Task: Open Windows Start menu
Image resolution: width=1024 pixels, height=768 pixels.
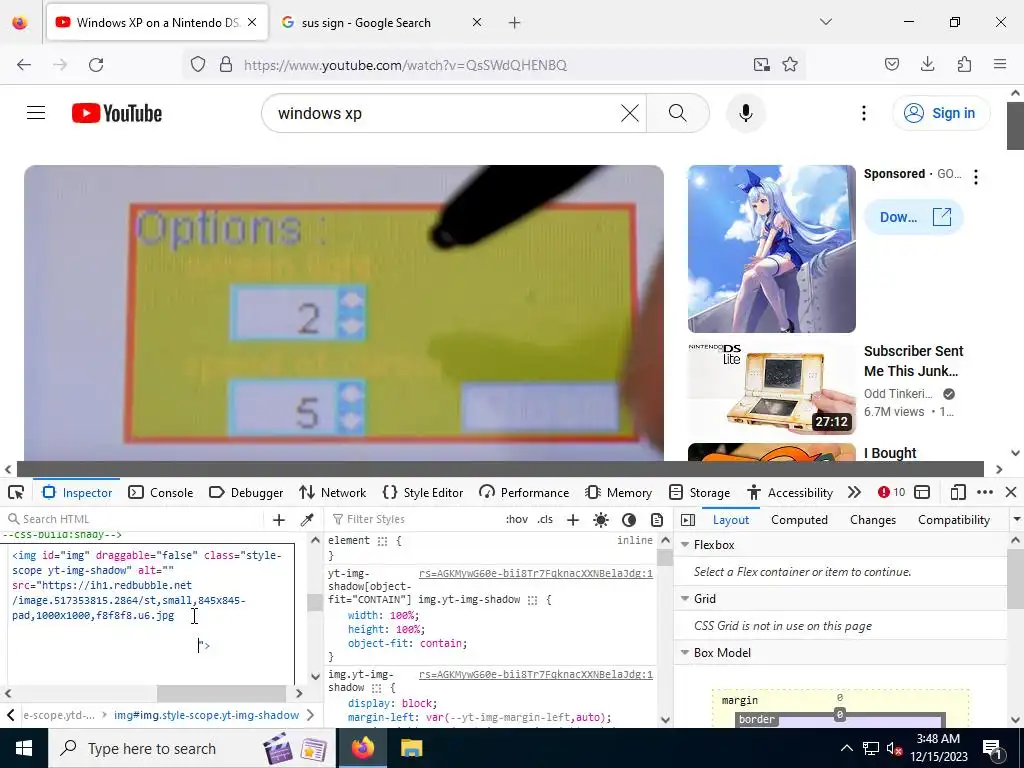Action: [x=24, y=748]
